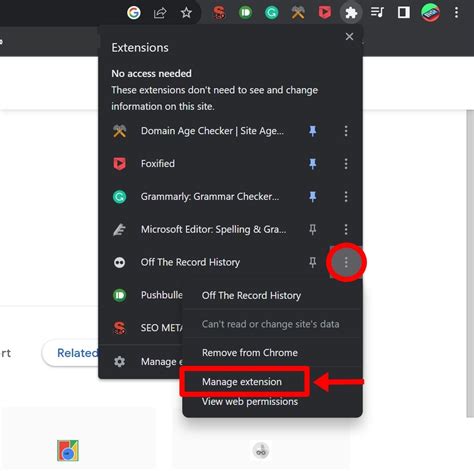Click the Domain Age Checker list icon

(119, 131)
